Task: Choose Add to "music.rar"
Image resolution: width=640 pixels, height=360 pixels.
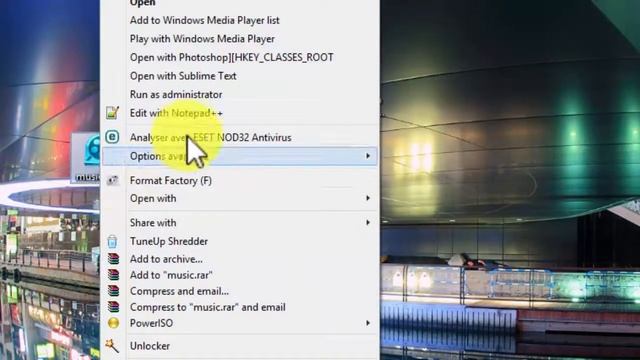Action: coord(171,275)
